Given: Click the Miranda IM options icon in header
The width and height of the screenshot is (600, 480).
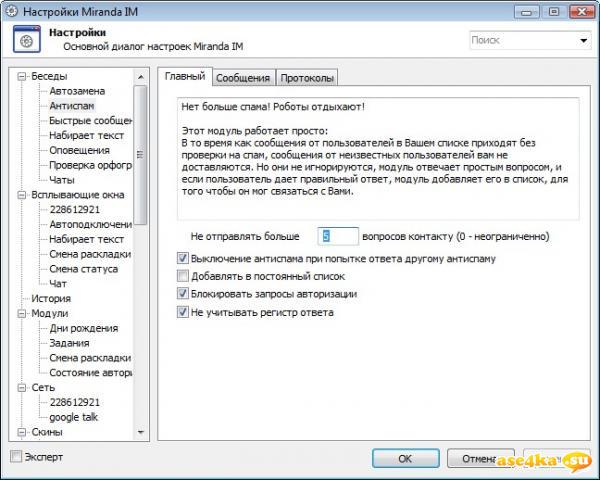Looking at the screenshot, I should point(26,39).
